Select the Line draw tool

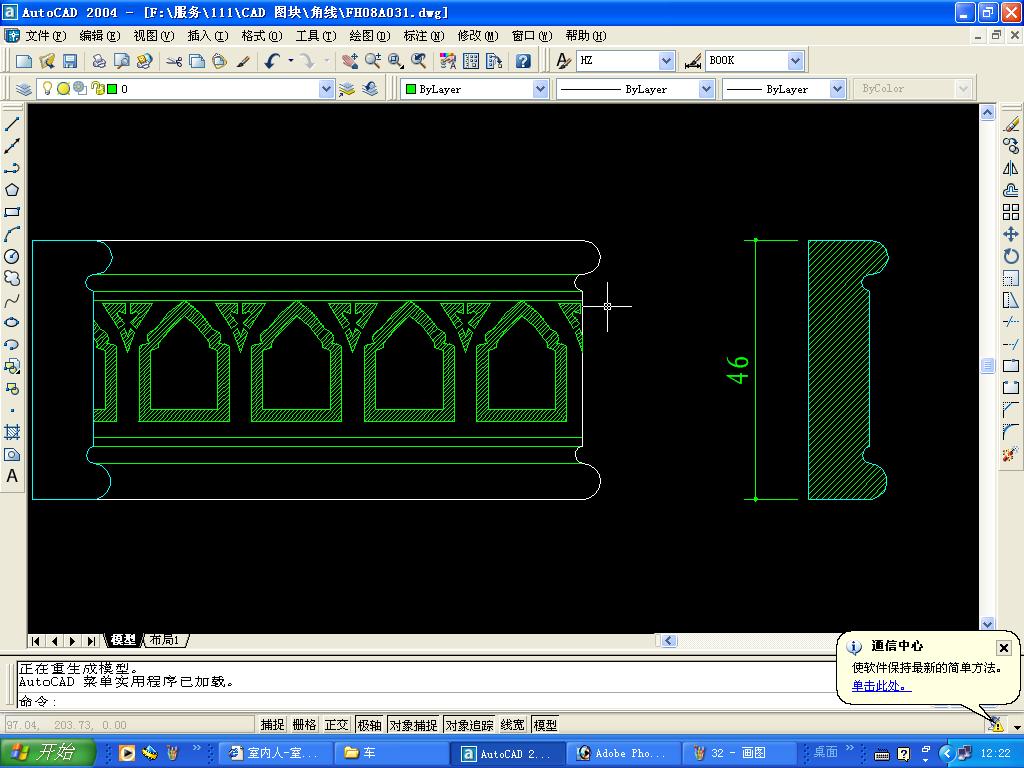[x=12, y=124]
